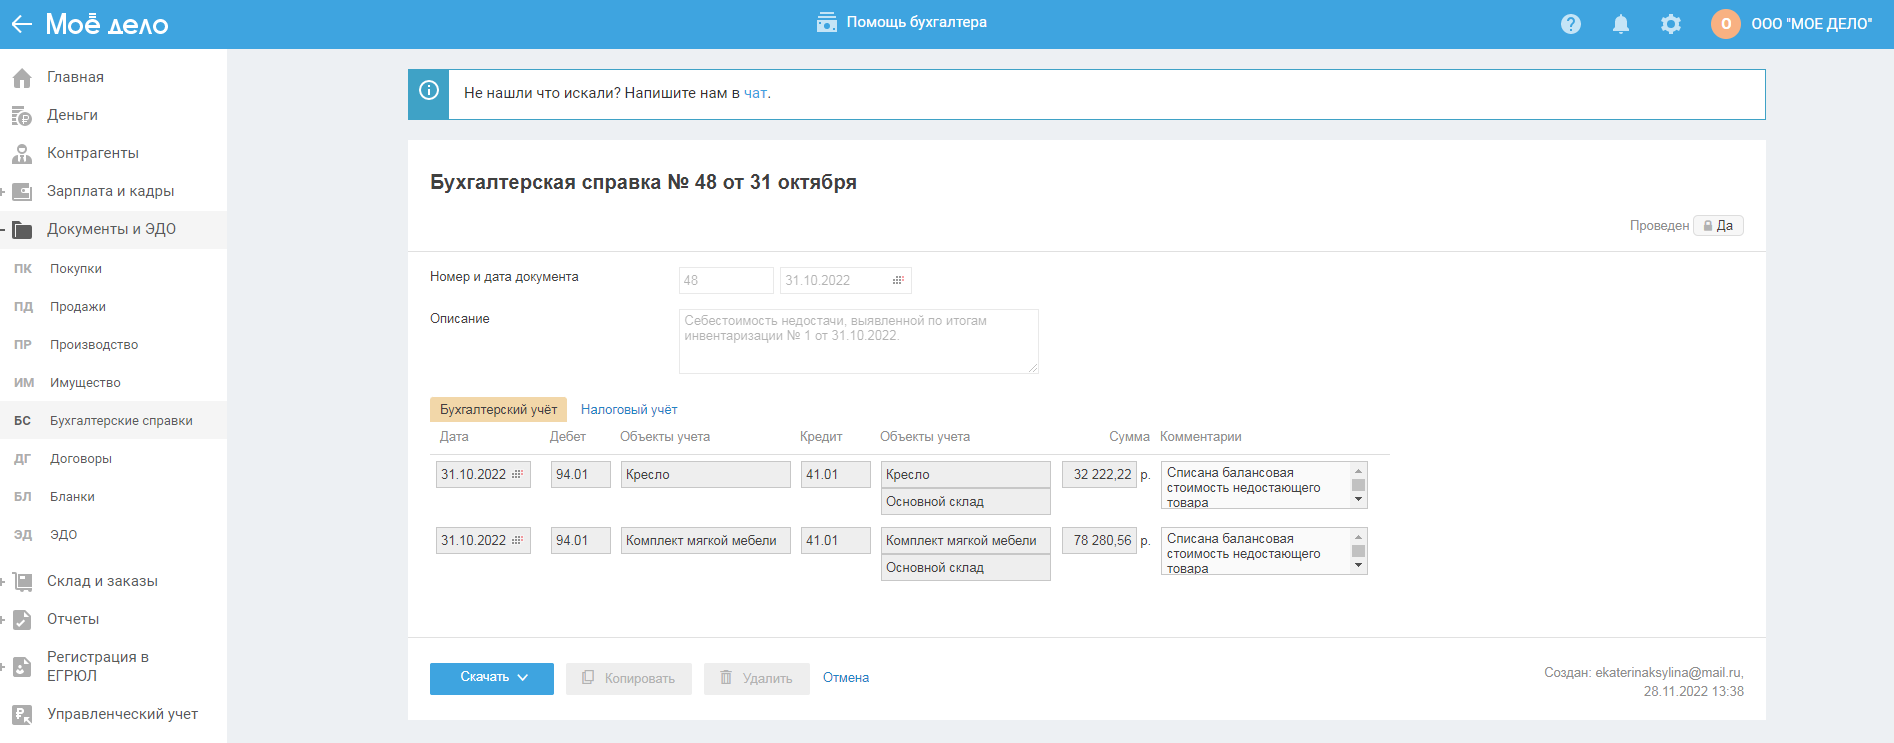
Task: Open Бланки in the sidebar
Action: [x=72, y=497]
